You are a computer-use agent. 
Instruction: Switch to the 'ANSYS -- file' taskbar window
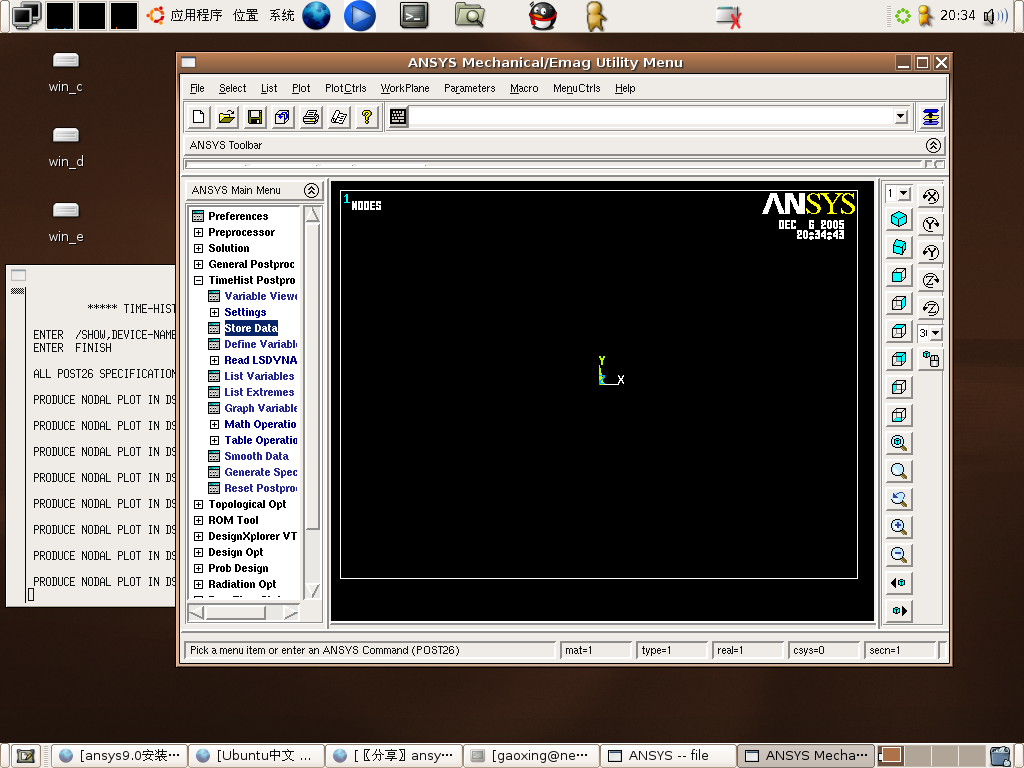coord(668,756)
